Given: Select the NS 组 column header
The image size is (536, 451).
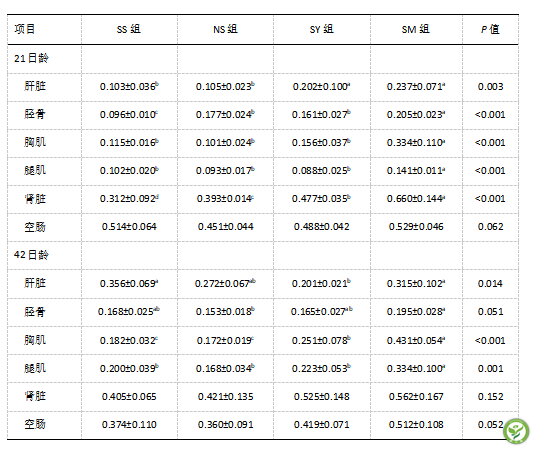Looking at the screenshot, I should 225,29.
